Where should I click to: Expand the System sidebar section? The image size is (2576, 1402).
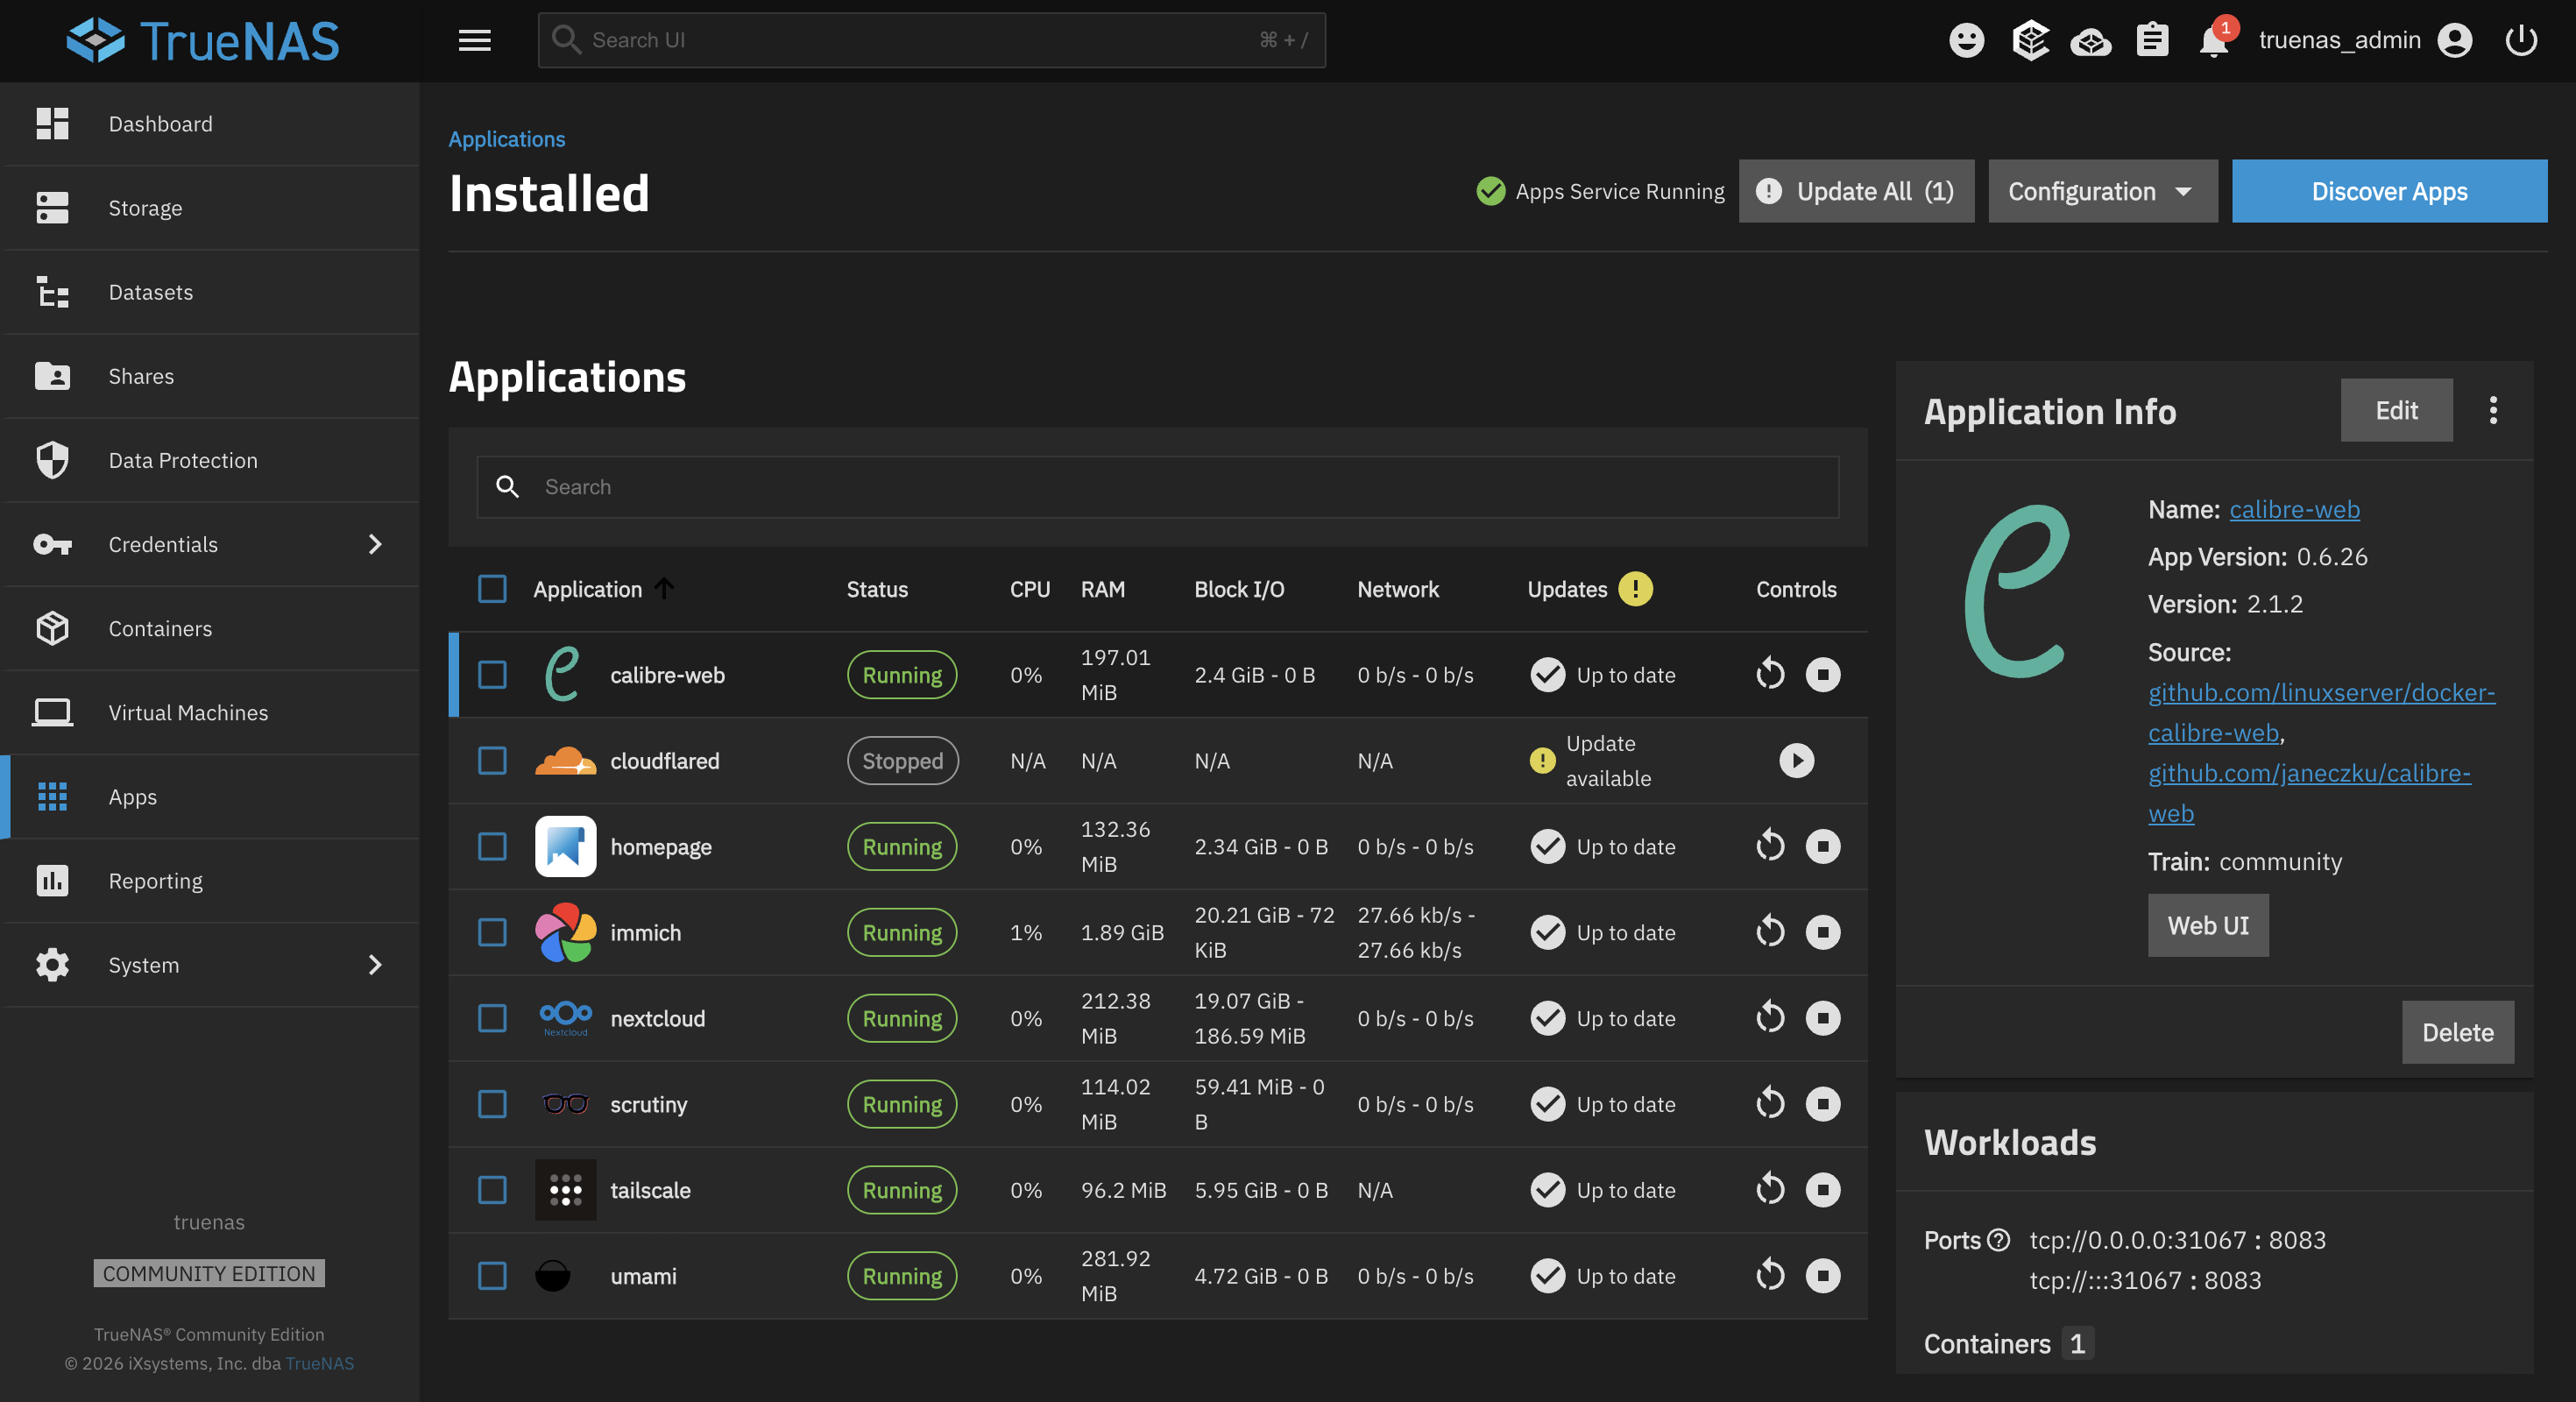143,964
